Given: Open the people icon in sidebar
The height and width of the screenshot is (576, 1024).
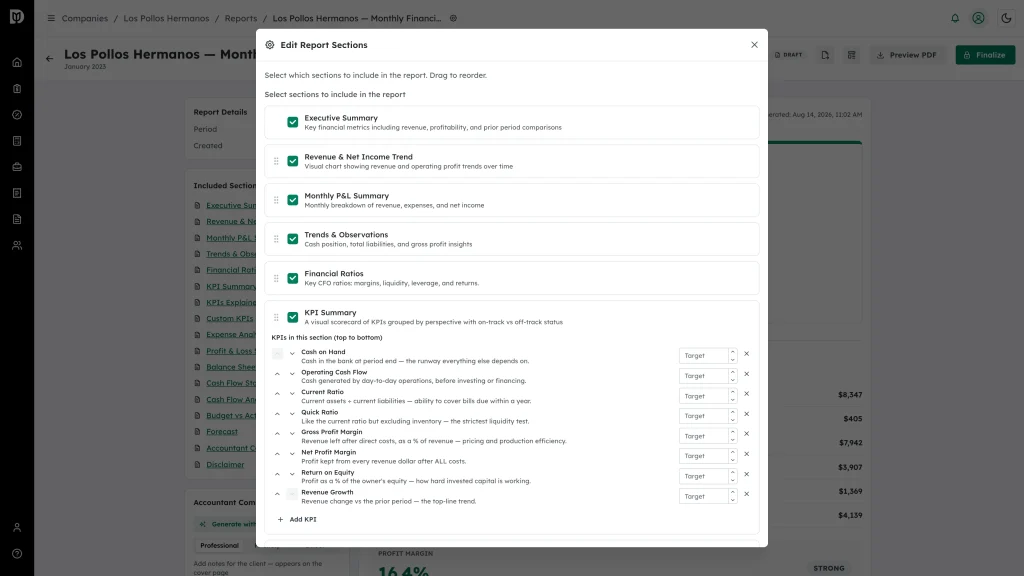Looking at the screenshot, I should coord(17,246).
